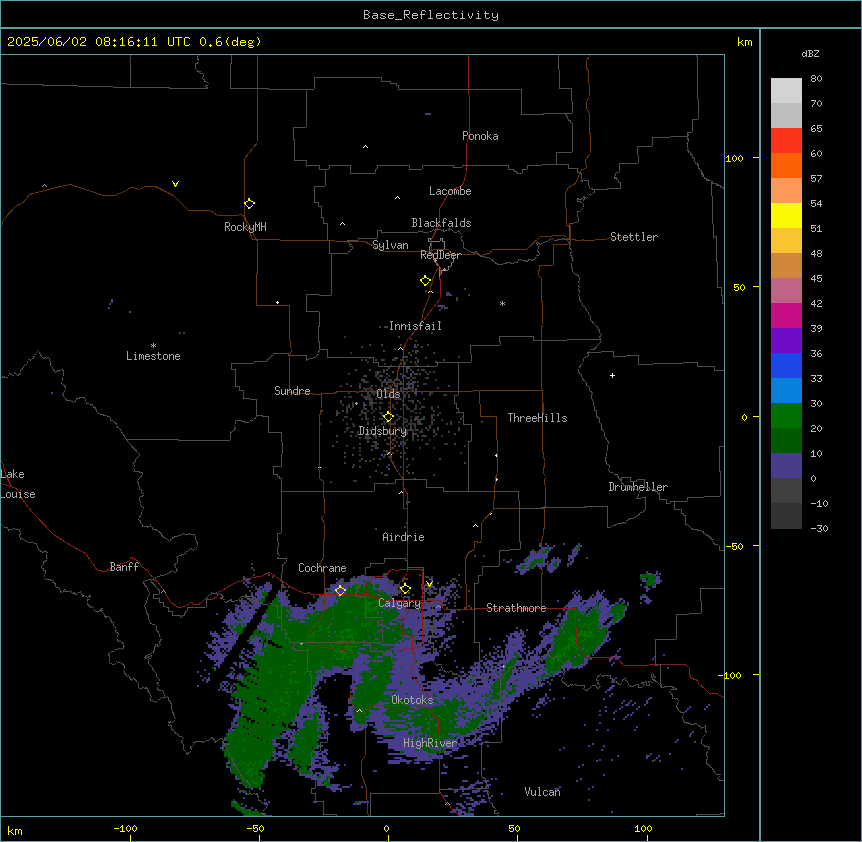
Task: Pick the white 80 dBZ legend swatch
Action: (786, 90)
